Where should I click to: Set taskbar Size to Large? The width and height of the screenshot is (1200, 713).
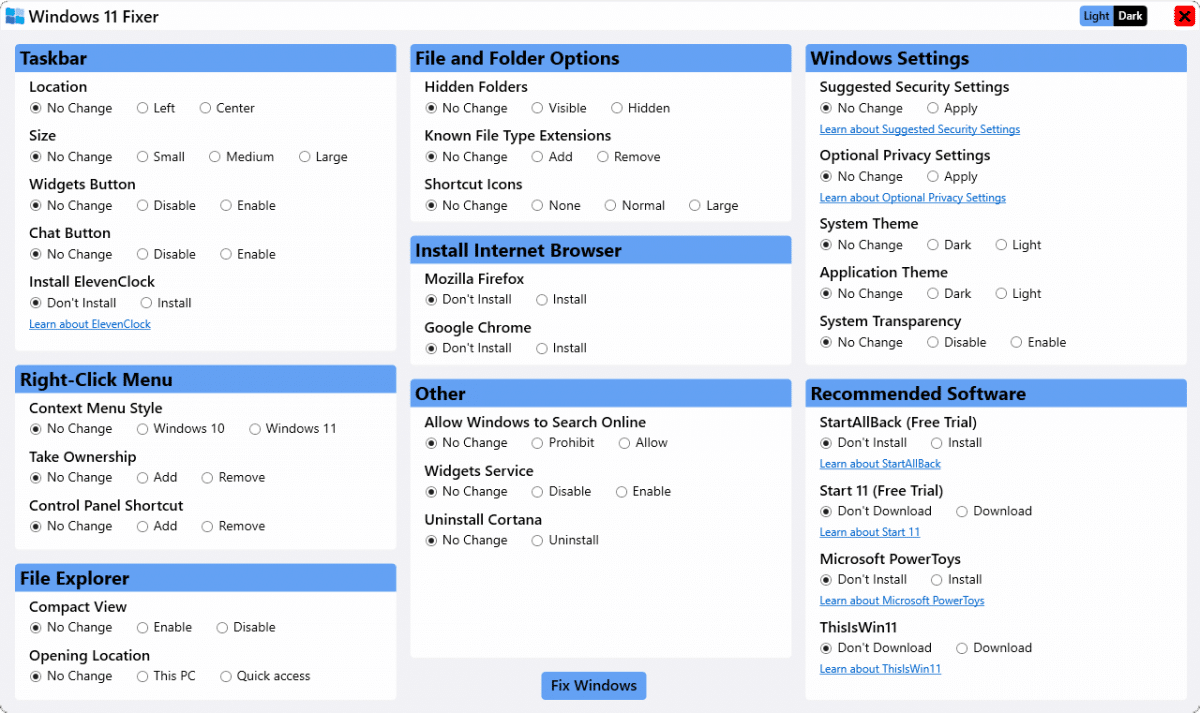coord(304,156)
